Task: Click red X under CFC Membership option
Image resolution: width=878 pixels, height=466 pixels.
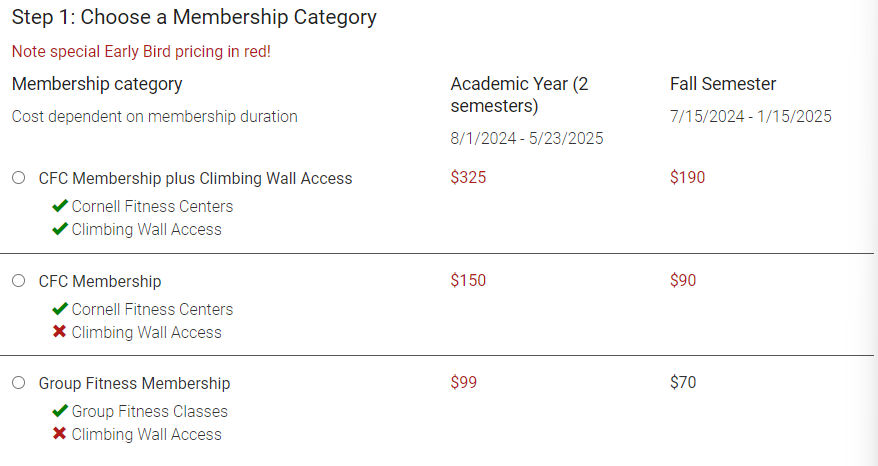Action: point(59,332)
